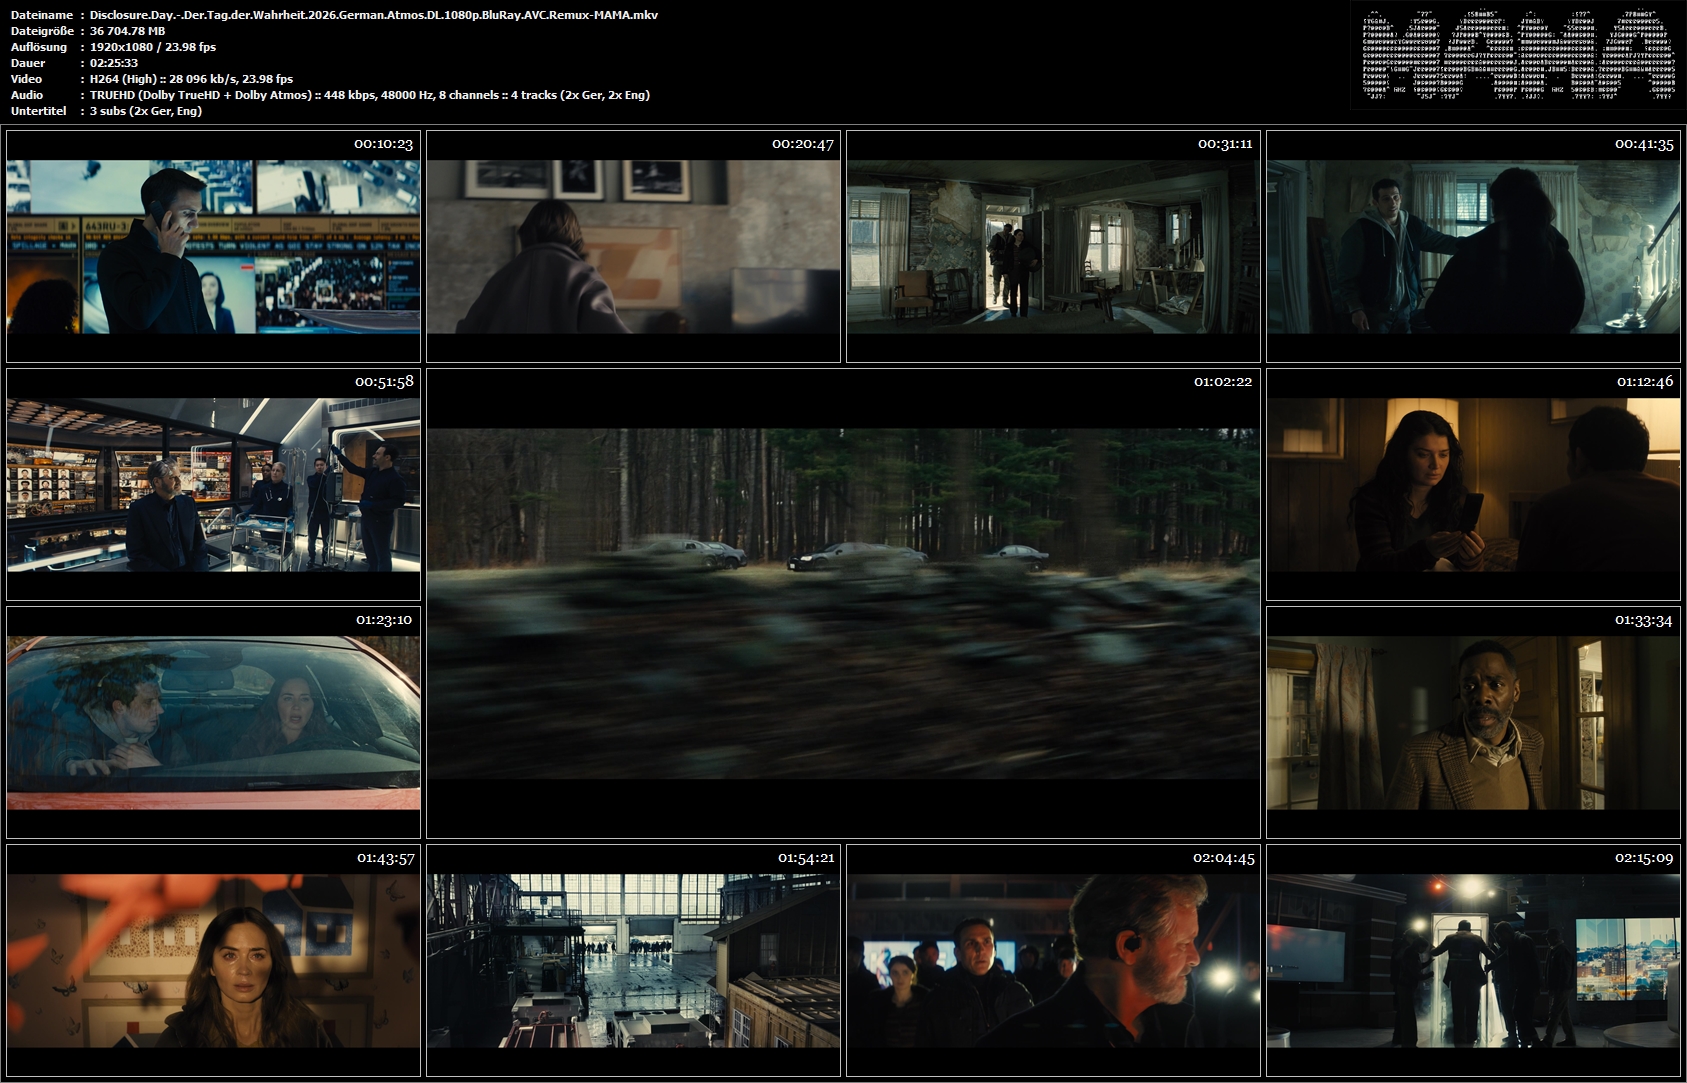Click the Dateigröße label
The image size is (1687, 1083).
pyautogui.click(x=43, y=31)
